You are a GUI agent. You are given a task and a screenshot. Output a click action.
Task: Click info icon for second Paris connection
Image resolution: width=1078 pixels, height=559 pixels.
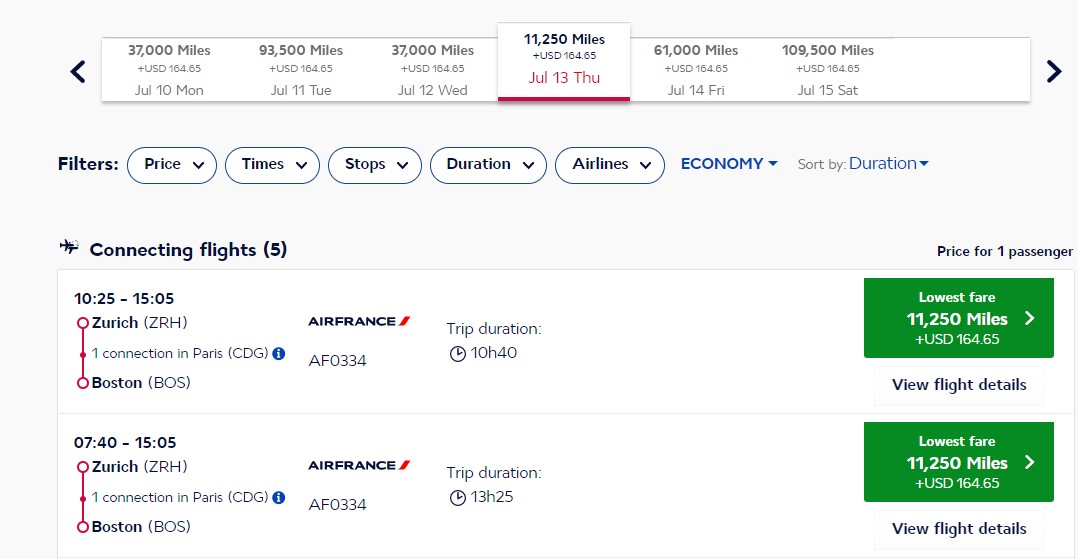[278, 497]
